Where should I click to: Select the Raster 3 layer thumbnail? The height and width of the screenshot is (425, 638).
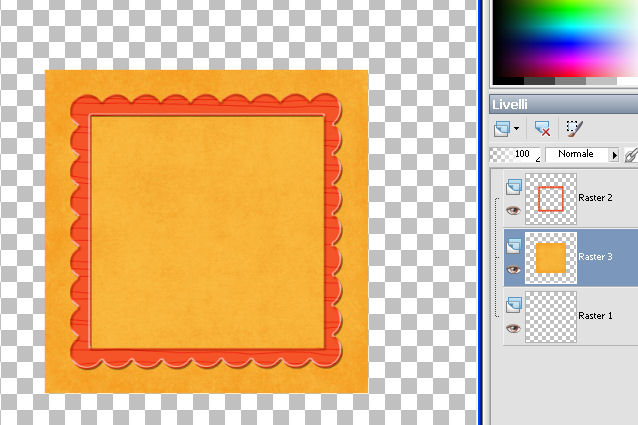tap(551, 258)
